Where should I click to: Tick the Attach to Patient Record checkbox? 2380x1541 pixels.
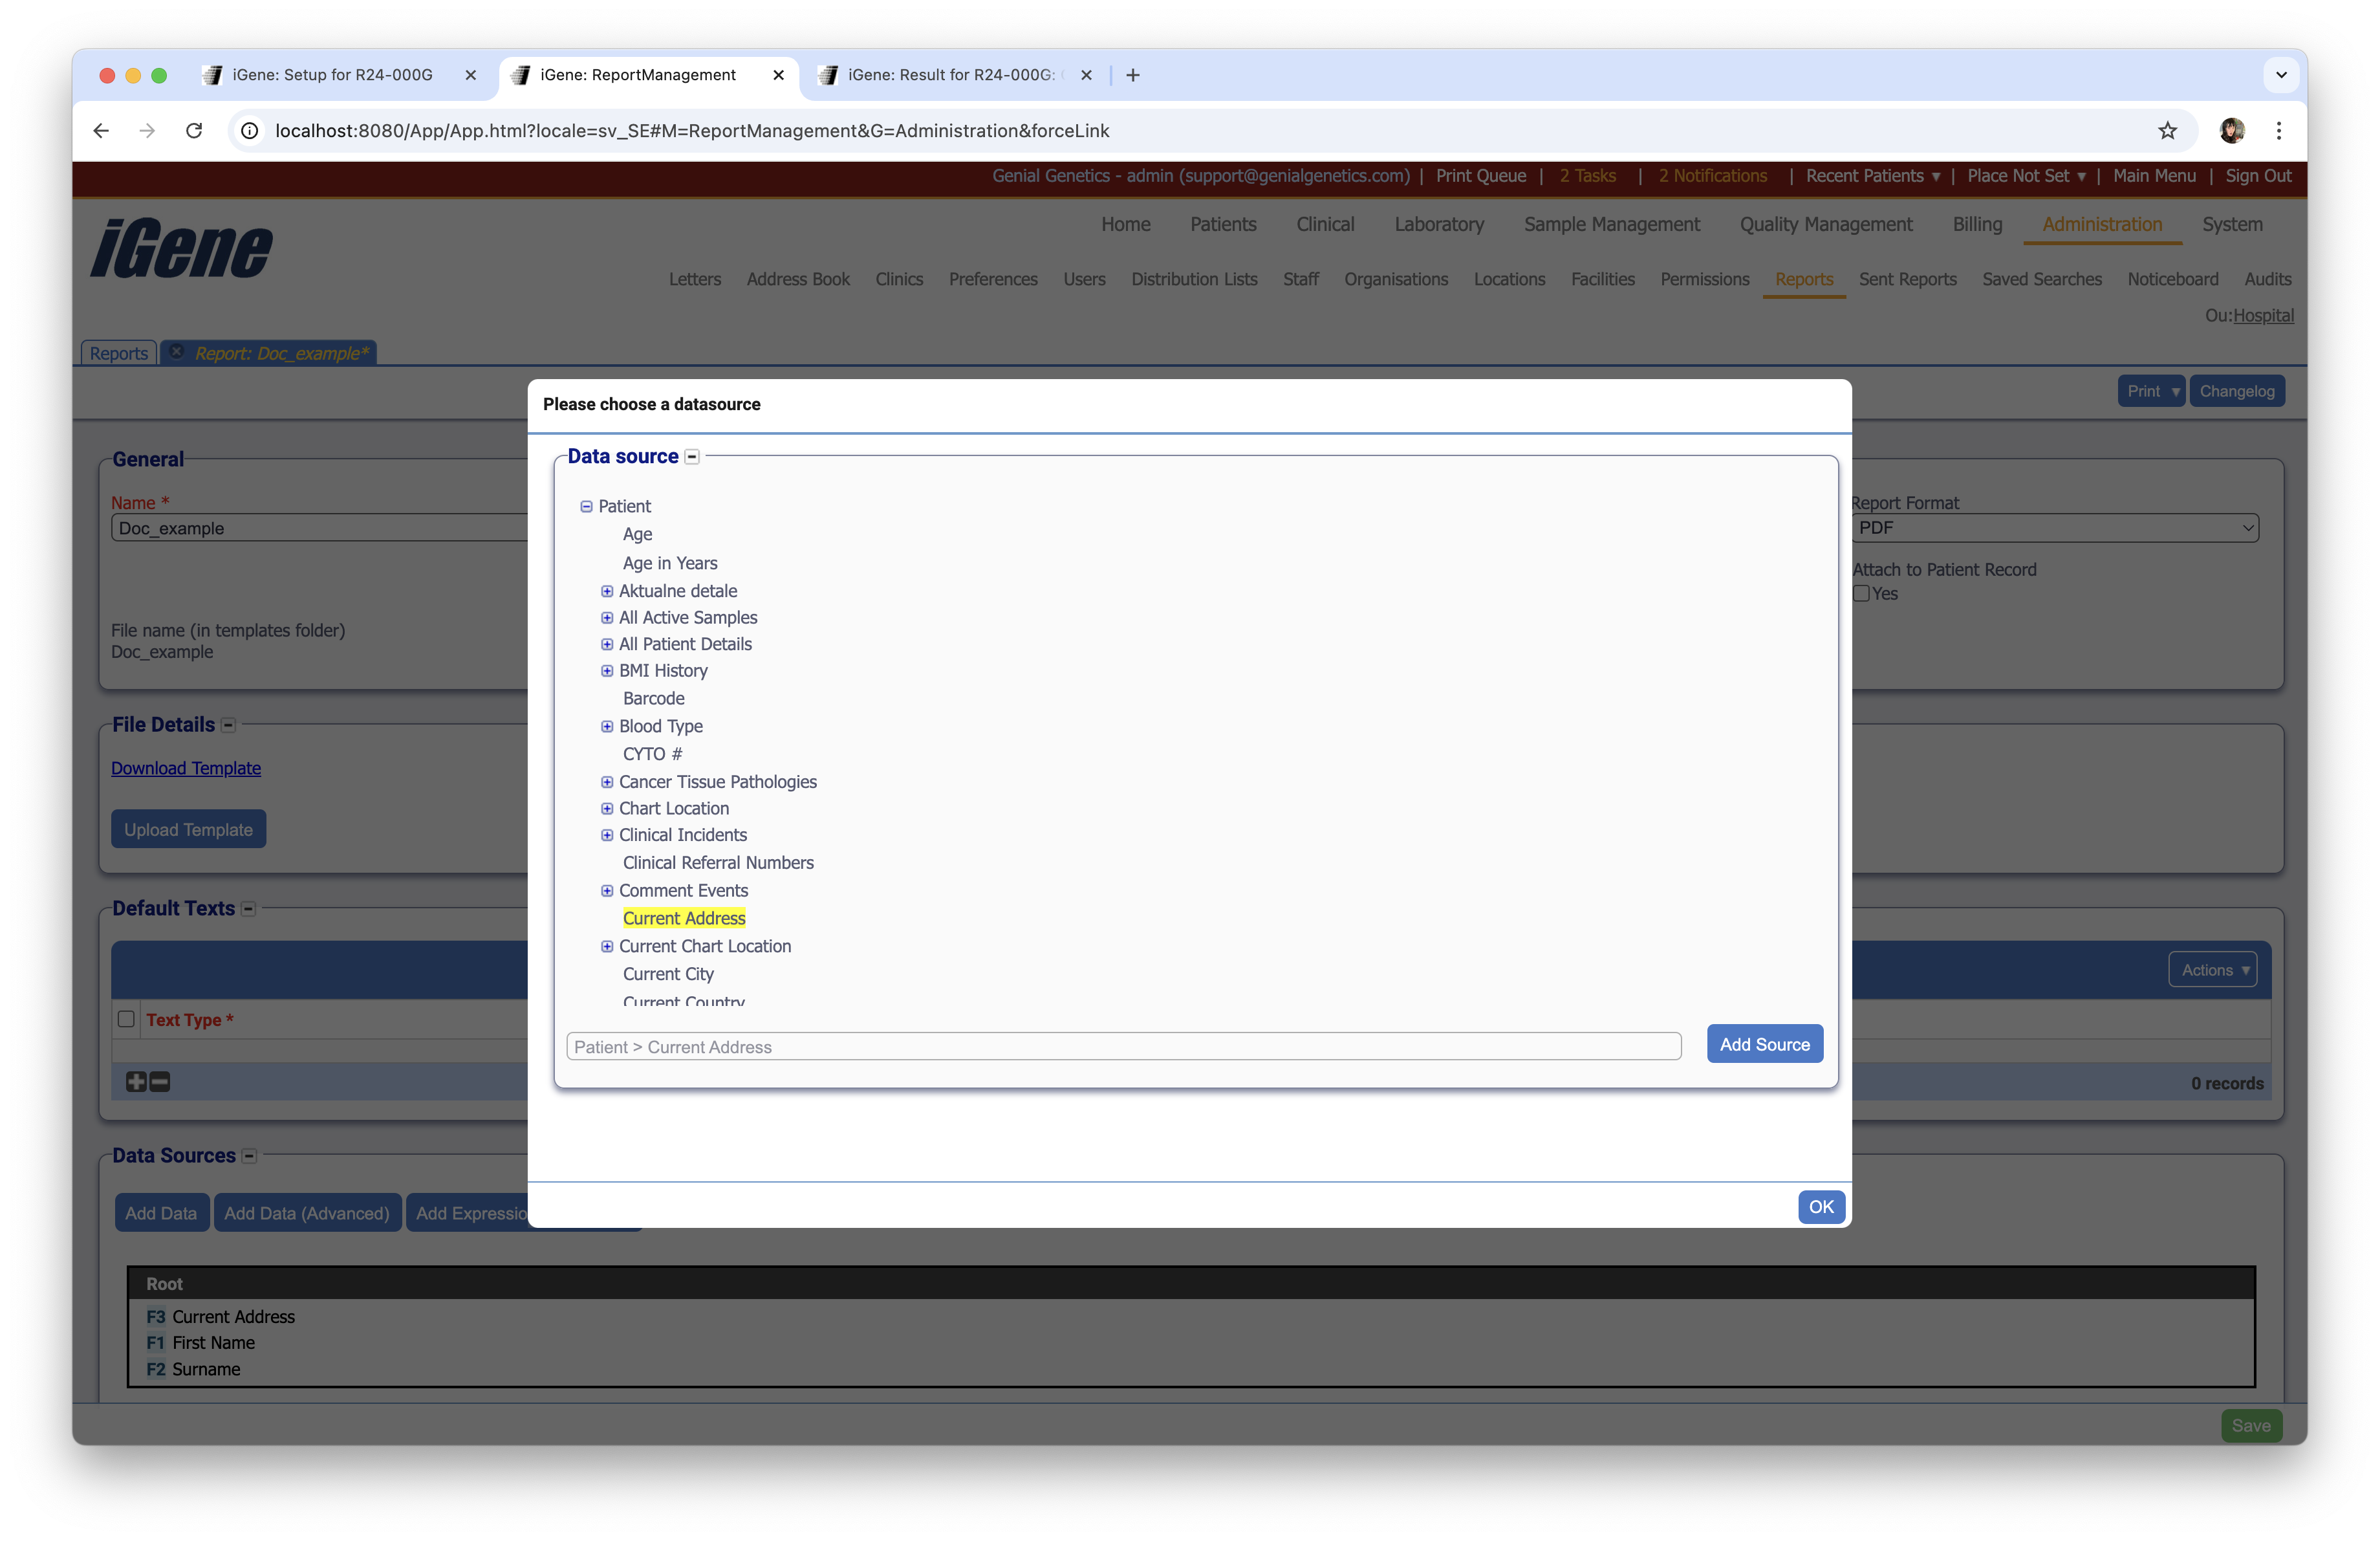coord(1861,593)
